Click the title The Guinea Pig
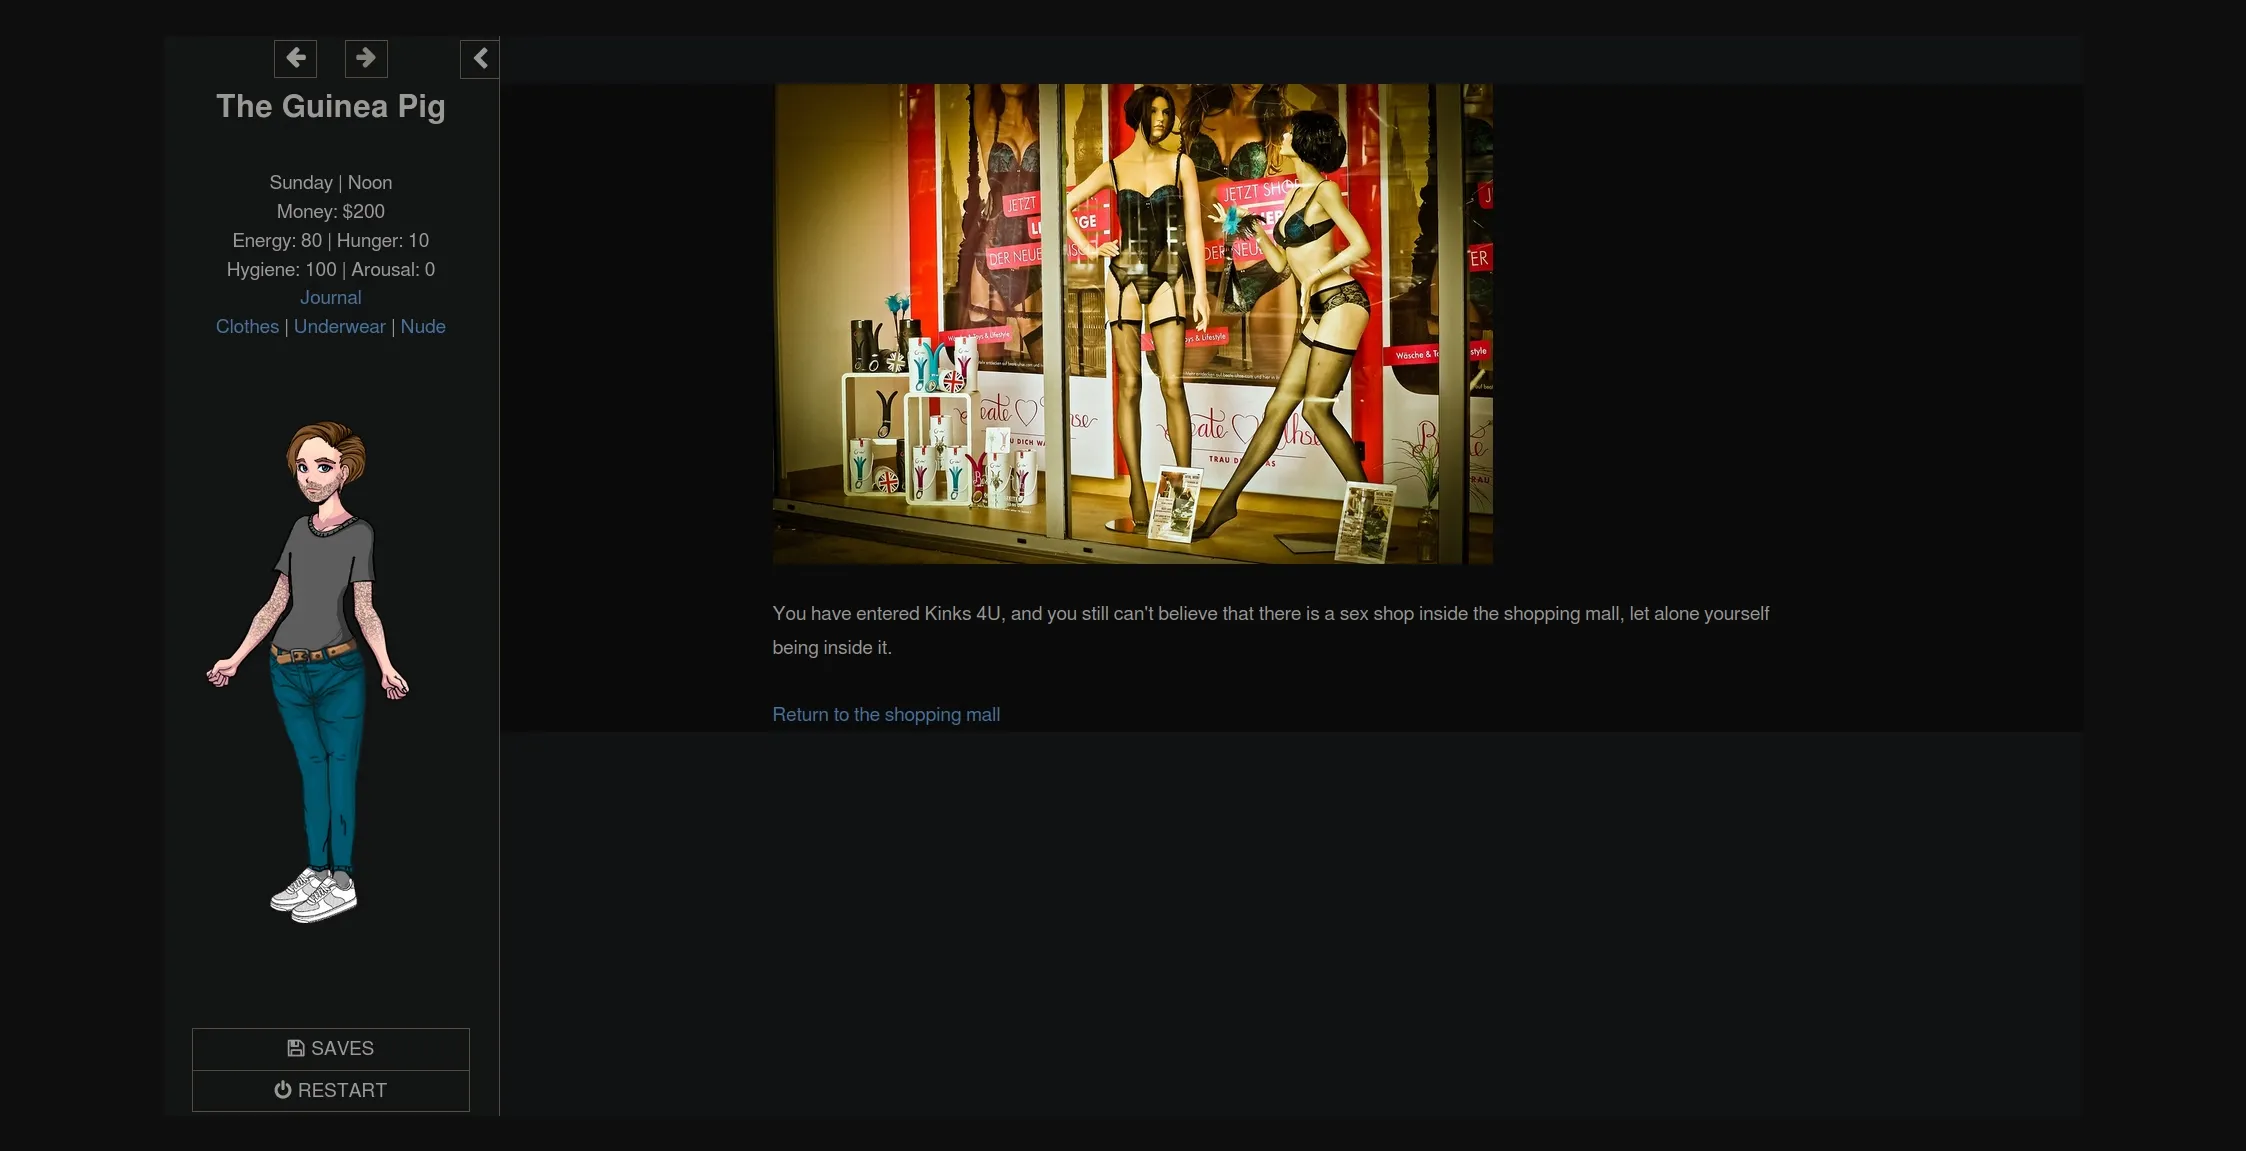The image size is (2246, 1151). [x=330, y=106]
